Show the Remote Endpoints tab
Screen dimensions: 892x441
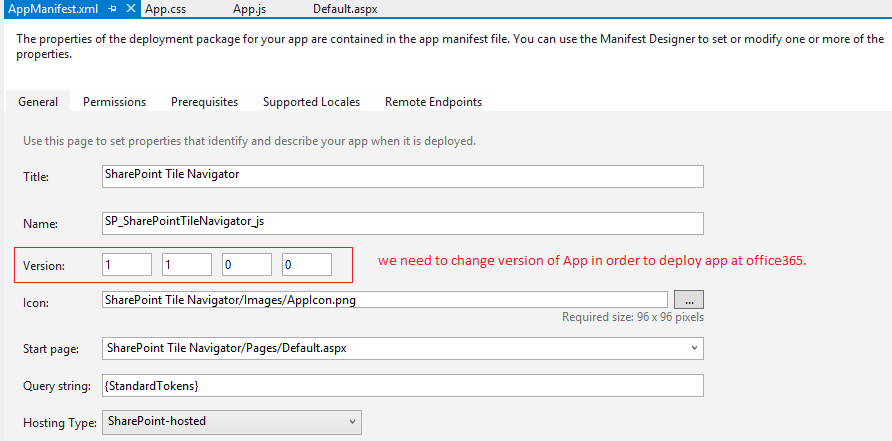click(x=433, y=102)
